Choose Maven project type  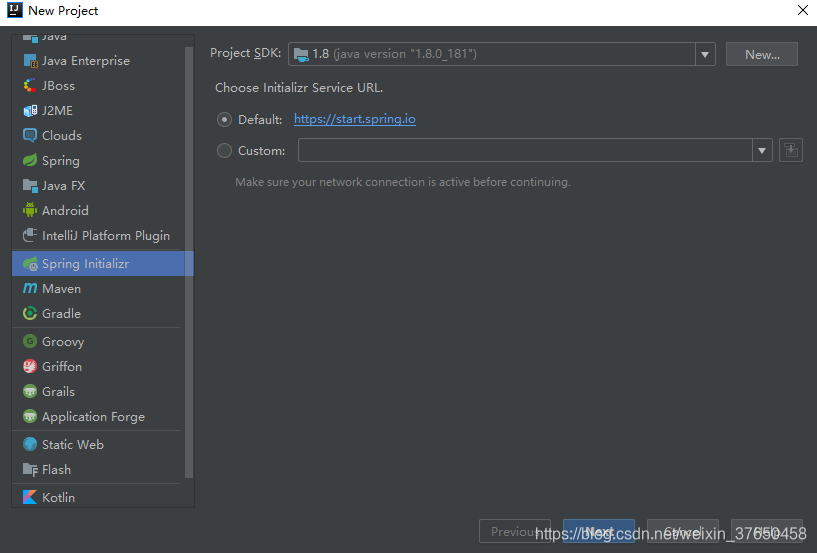[98, 288]
